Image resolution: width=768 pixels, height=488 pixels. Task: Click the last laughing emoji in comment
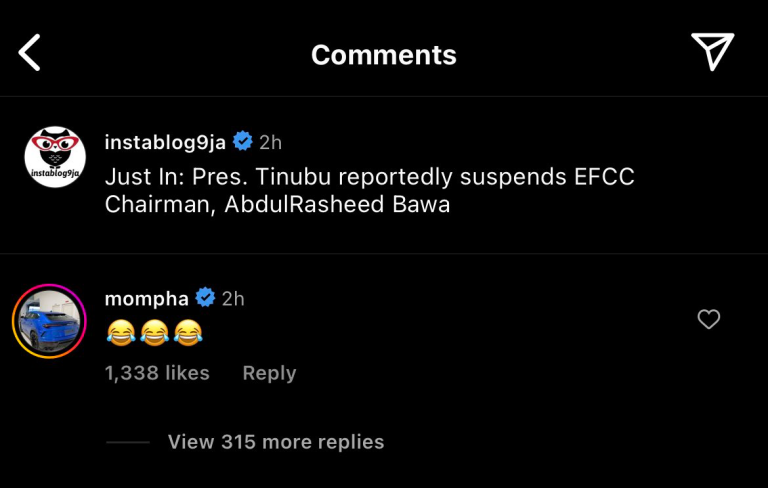188,333
